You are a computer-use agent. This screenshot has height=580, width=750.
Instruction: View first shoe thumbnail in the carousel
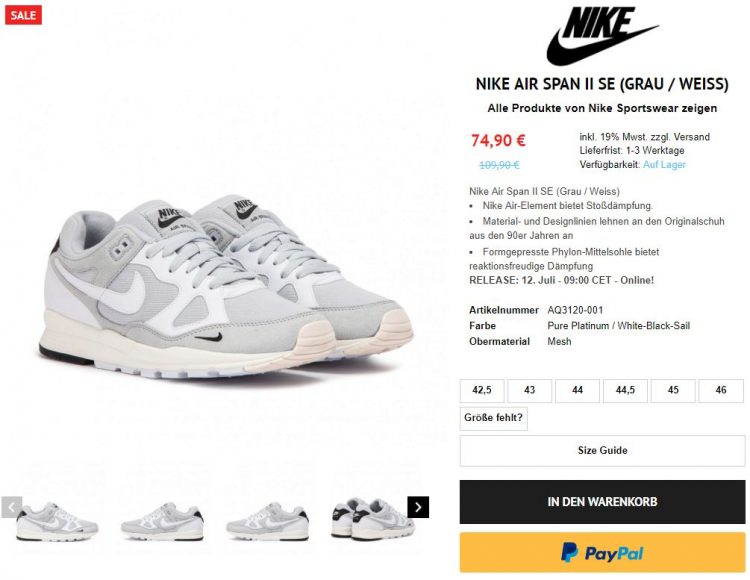click(57, 522)
